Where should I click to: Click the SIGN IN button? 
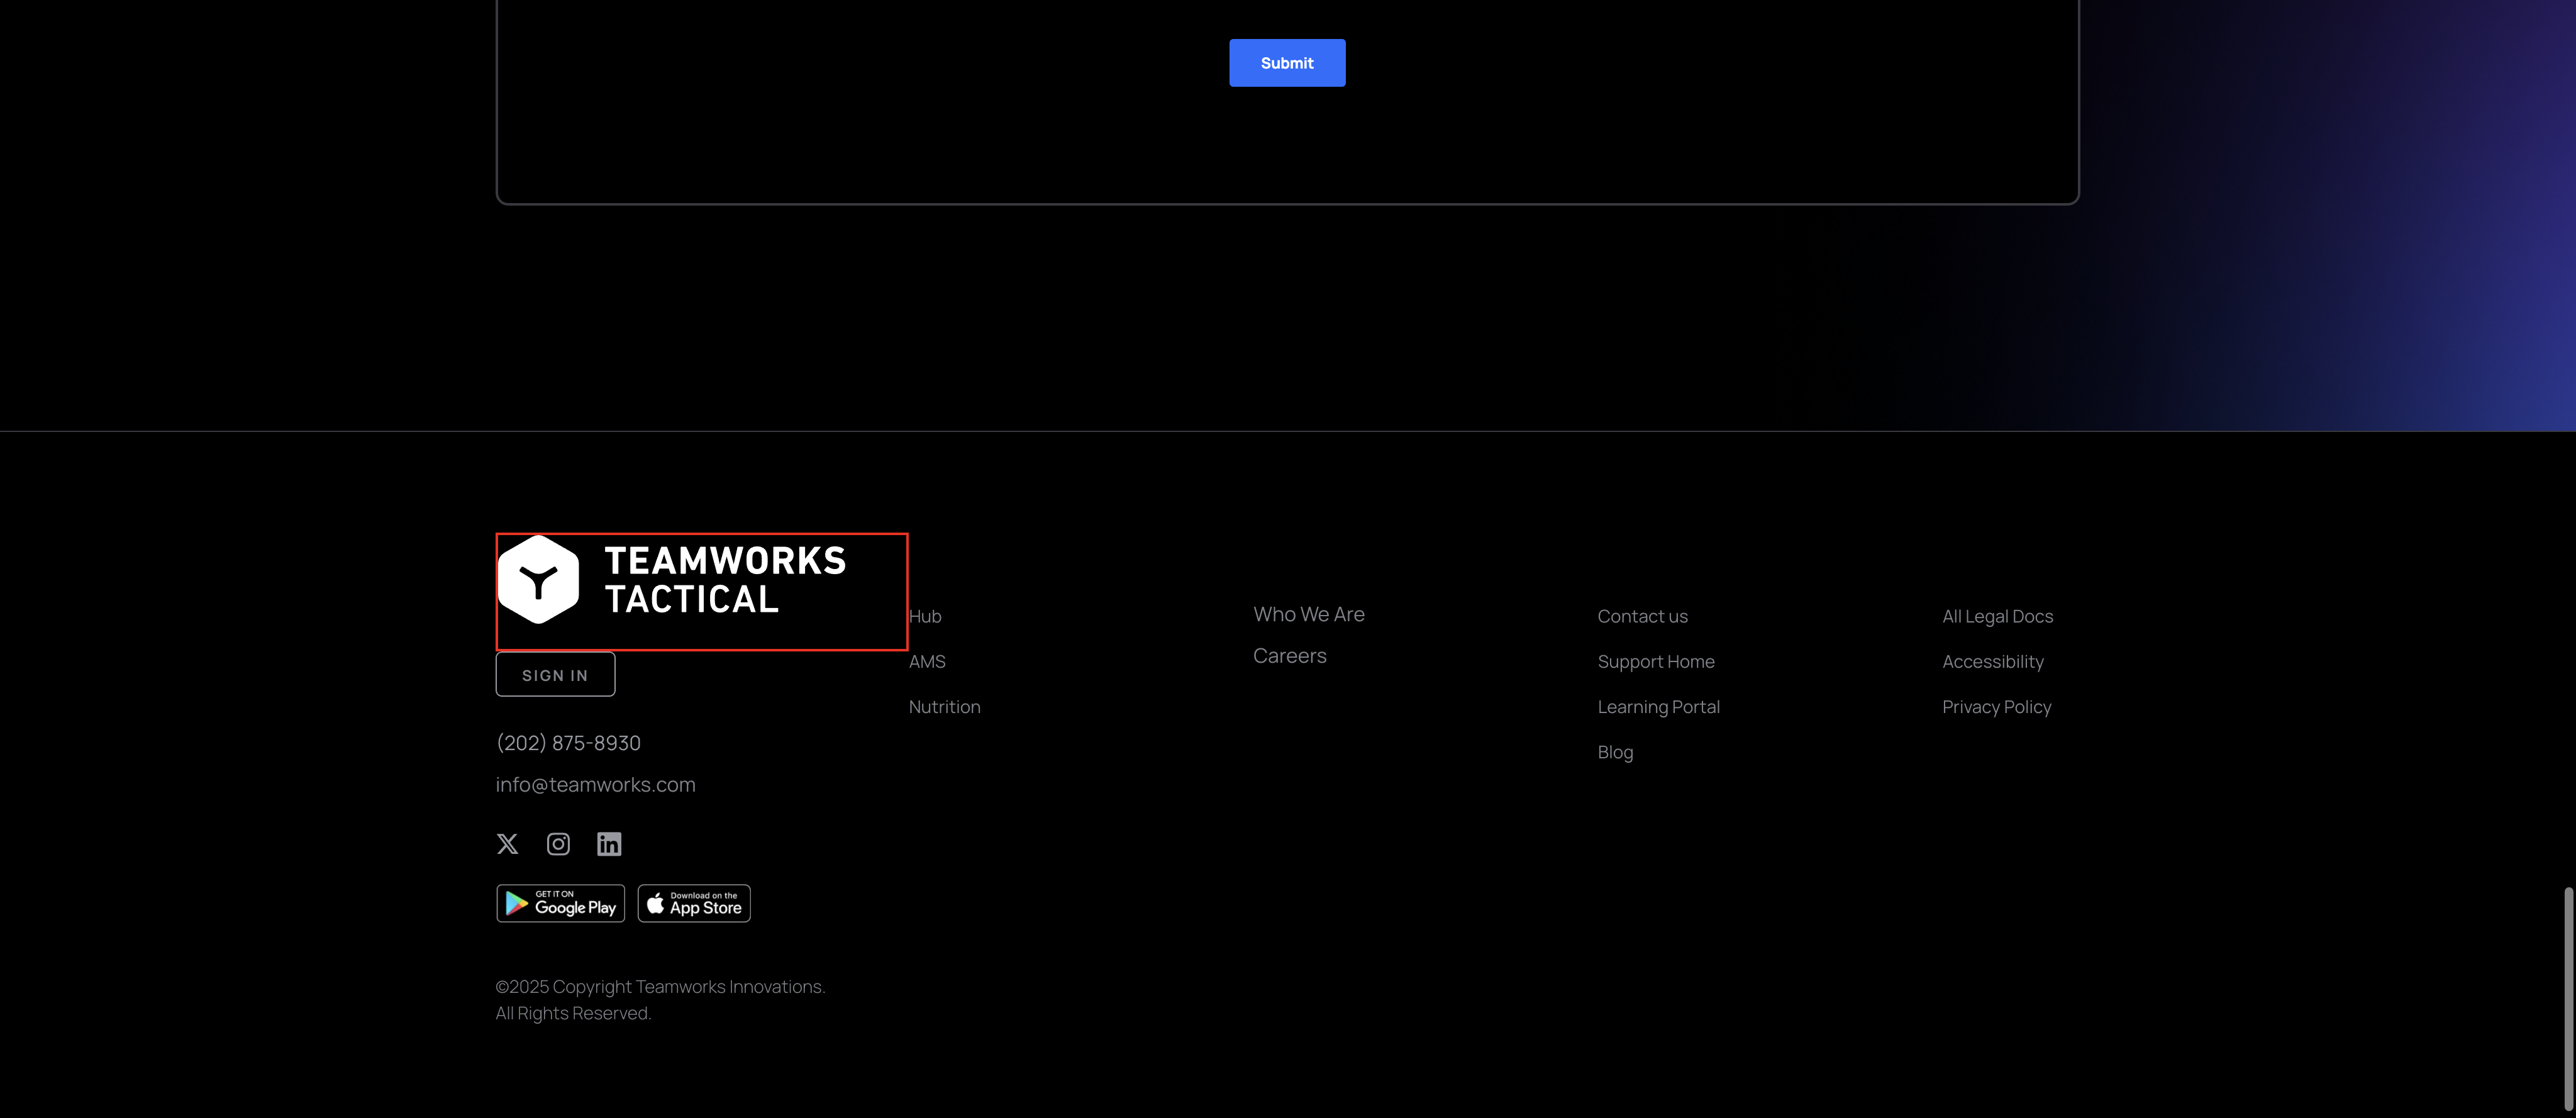555,675
